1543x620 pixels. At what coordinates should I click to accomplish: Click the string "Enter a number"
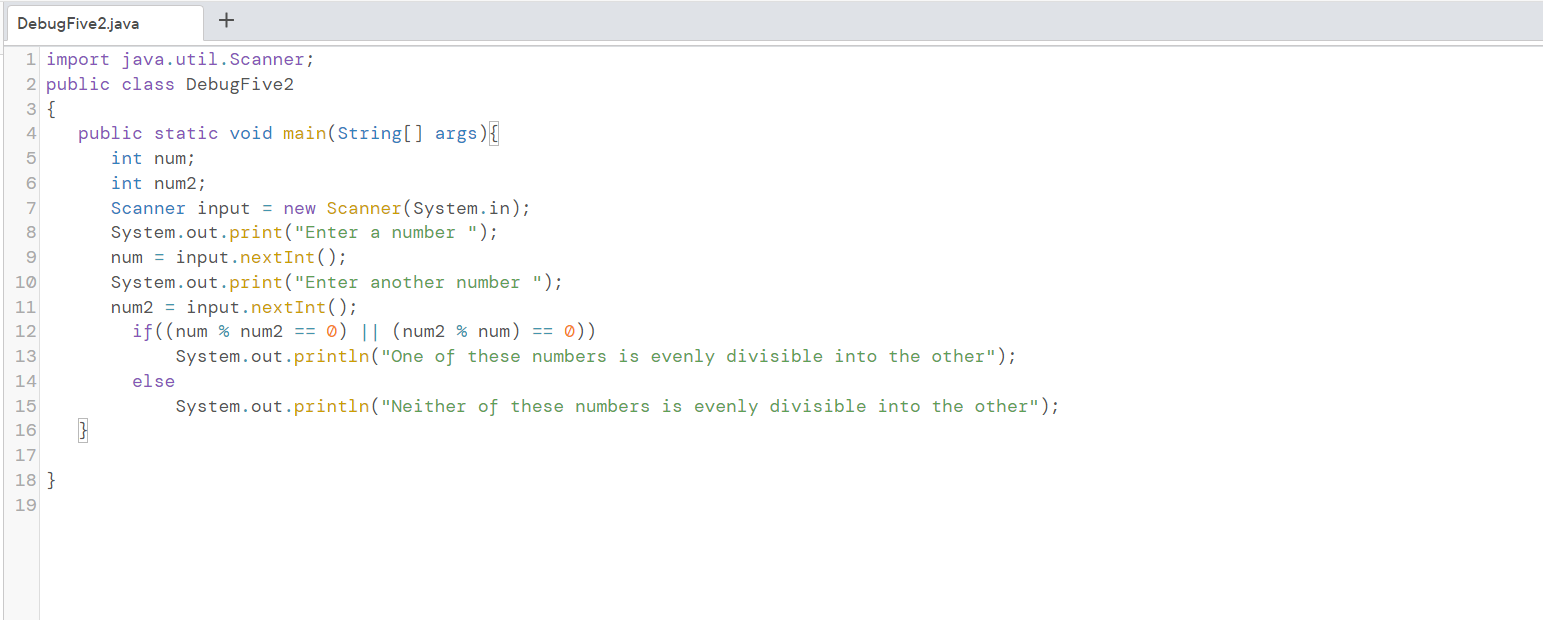click(385, 232)
